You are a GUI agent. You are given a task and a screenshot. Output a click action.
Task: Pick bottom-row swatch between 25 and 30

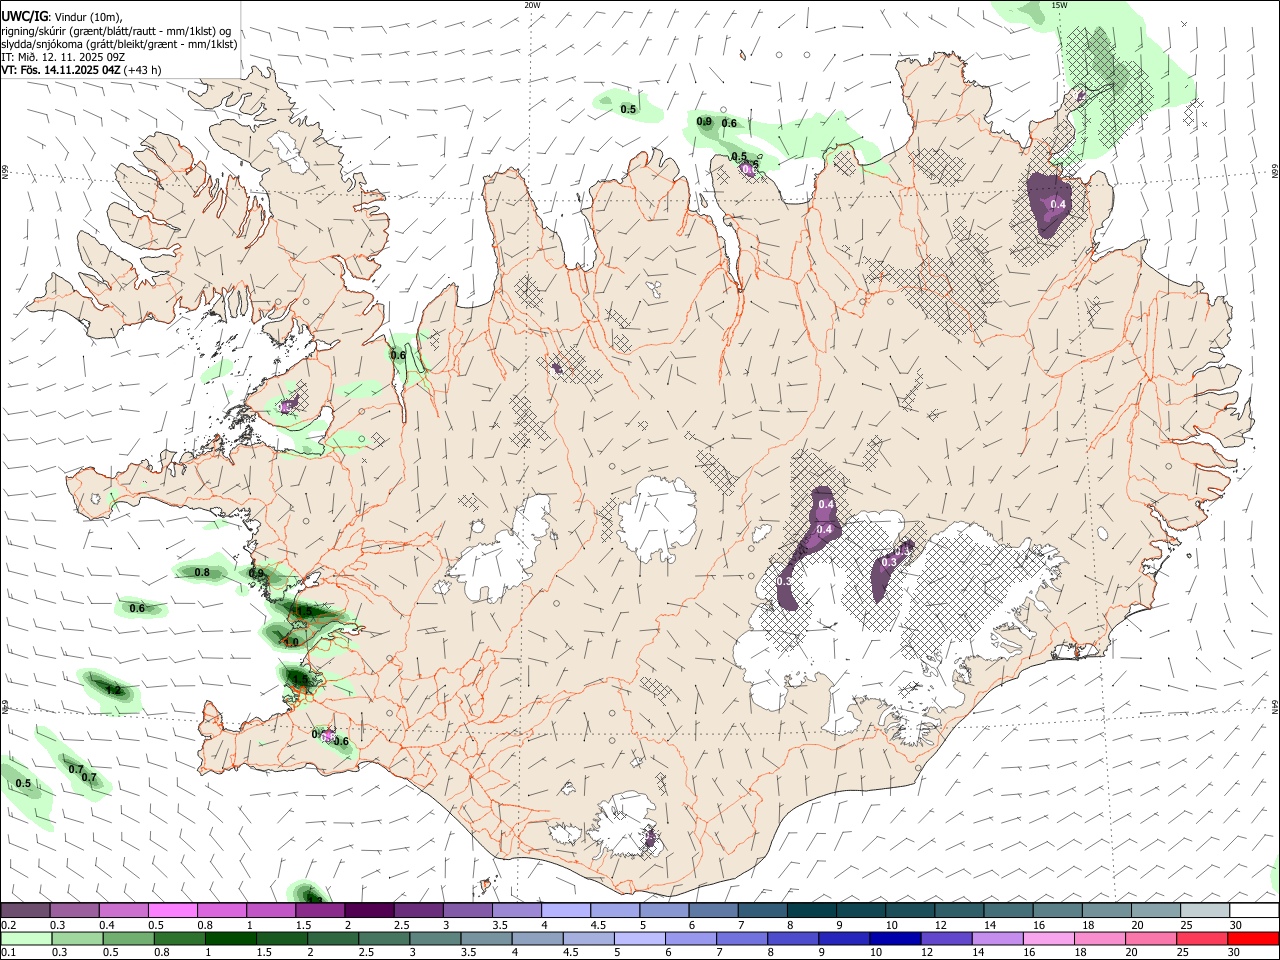tap(1202, 938)
